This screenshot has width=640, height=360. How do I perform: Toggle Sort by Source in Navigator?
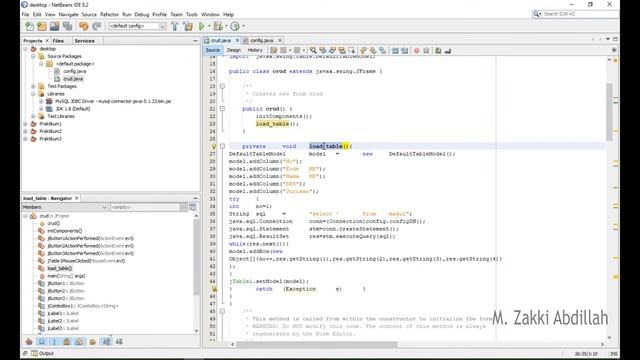click(119, 342)
